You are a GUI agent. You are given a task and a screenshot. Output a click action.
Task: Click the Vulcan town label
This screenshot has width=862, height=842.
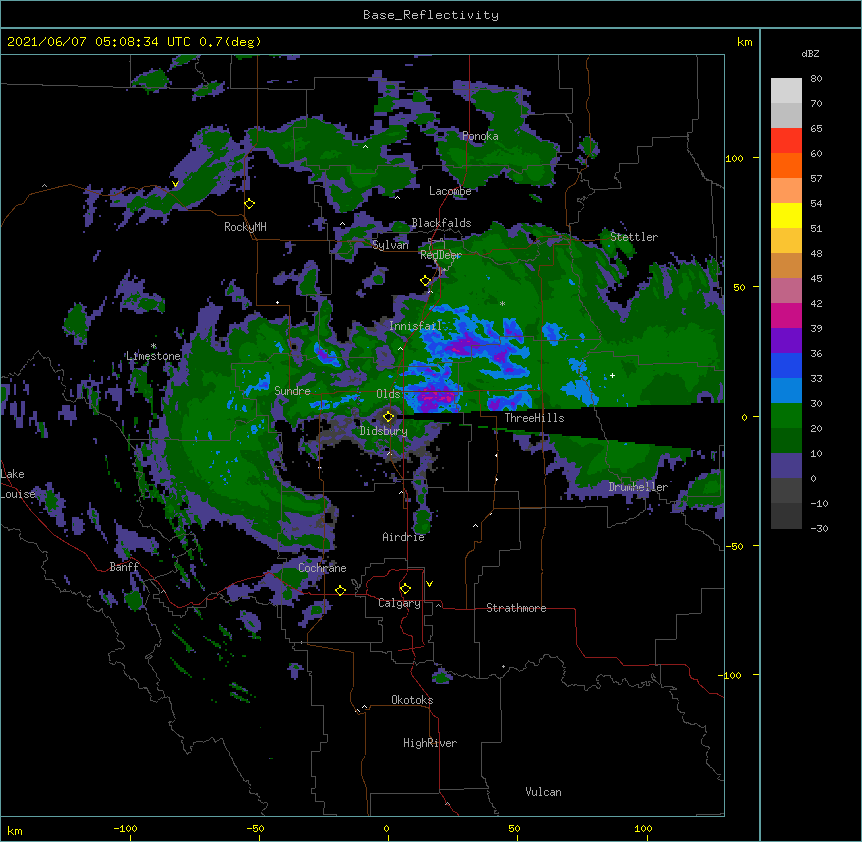[x=543, y=792]
